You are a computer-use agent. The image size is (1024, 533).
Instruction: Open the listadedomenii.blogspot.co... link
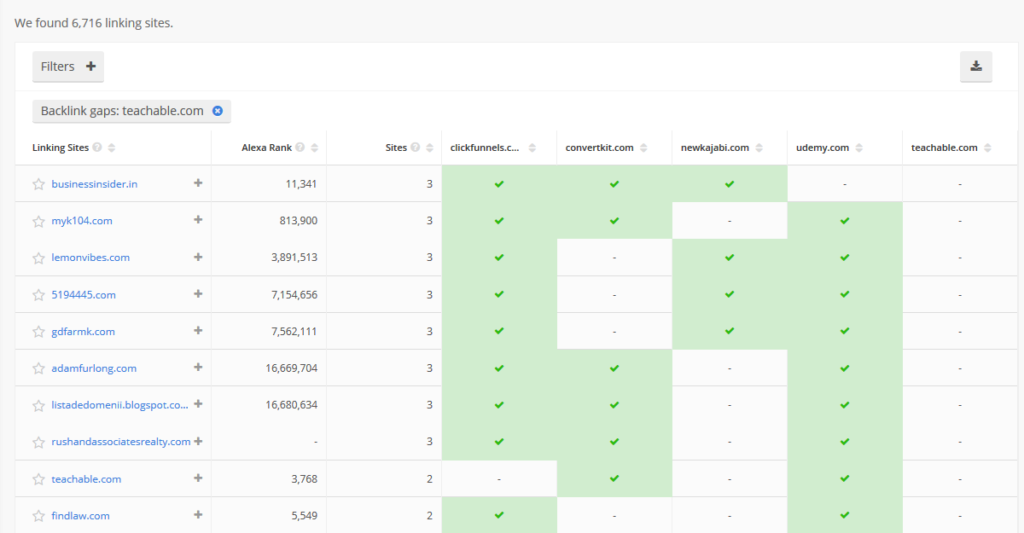[120, 405]
